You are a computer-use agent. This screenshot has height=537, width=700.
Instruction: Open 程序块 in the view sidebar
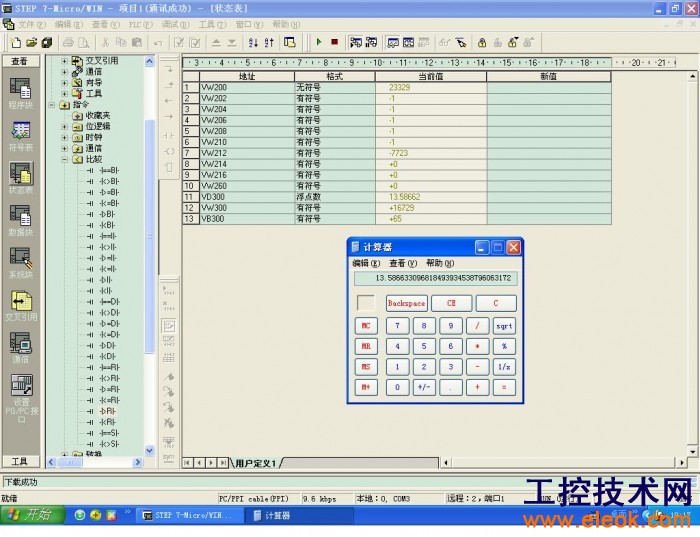click(21, 93)
